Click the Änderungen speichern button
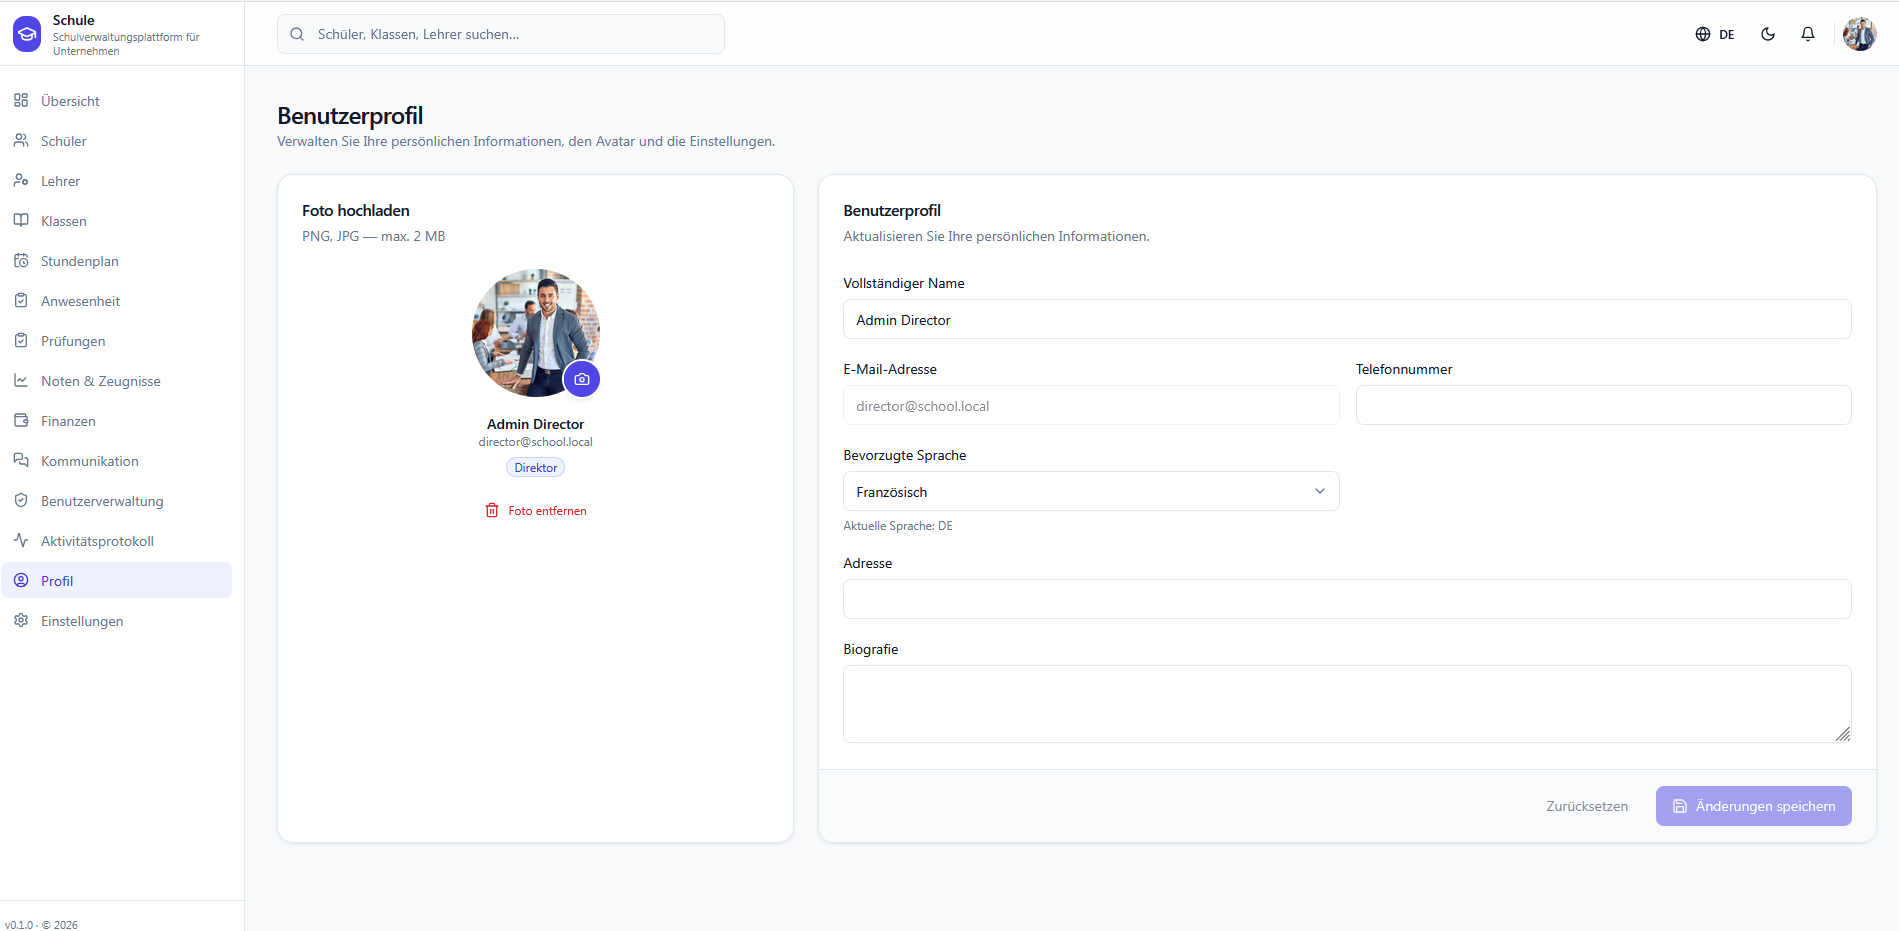Image resolution: width=1899 pixels, height=931 pixels. point(1754,806)
